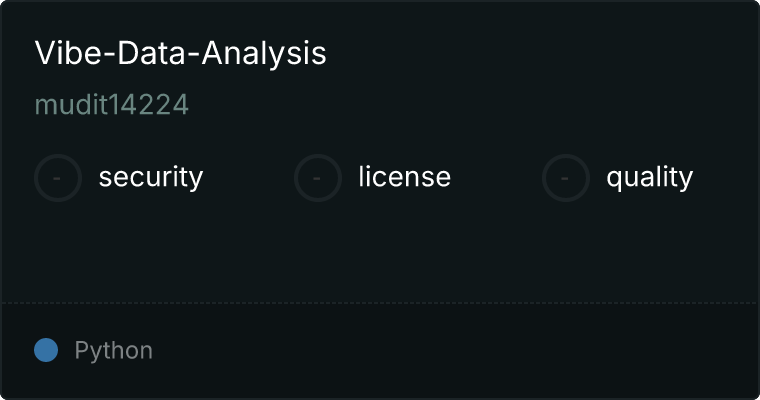Screen dimensions: 760x400
Task: Select the security label text
Action: click(151, 177)
